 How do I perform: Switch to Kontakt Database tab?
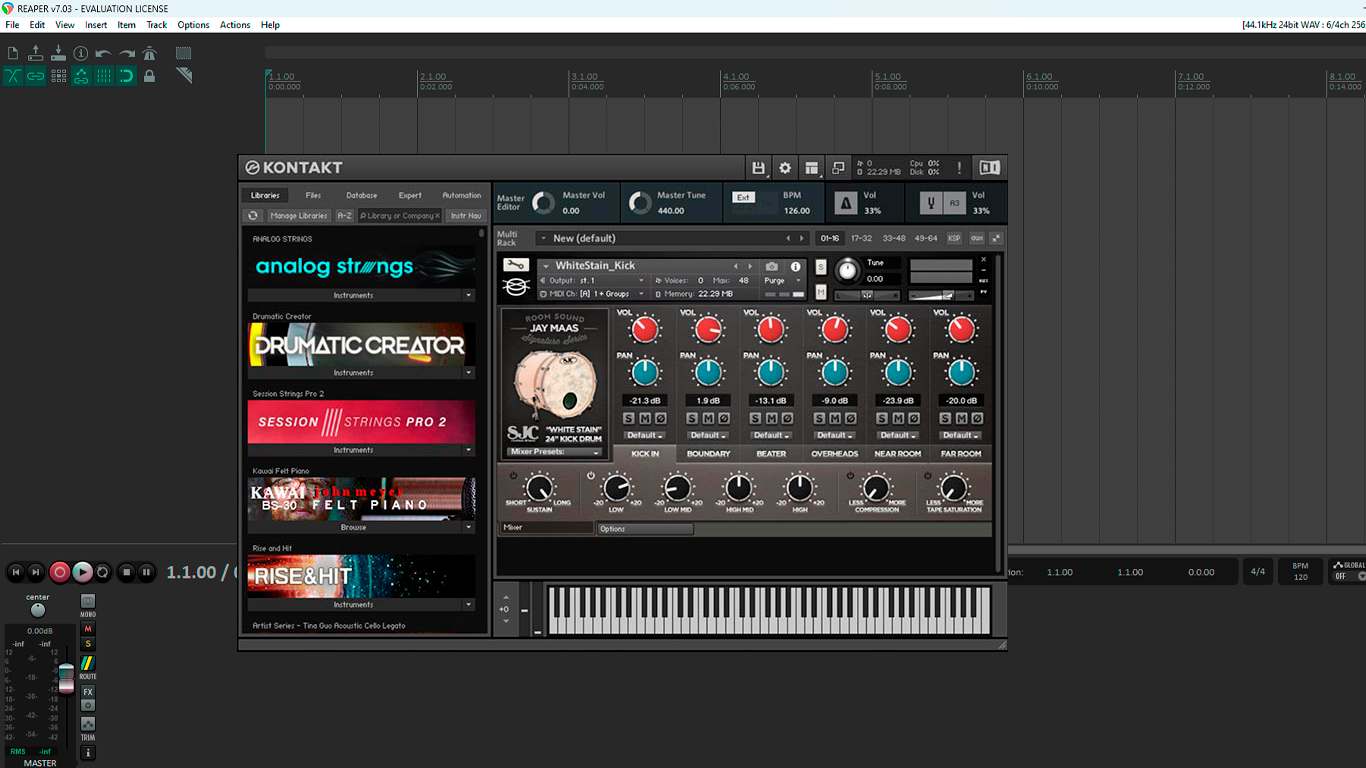point(362,196)
